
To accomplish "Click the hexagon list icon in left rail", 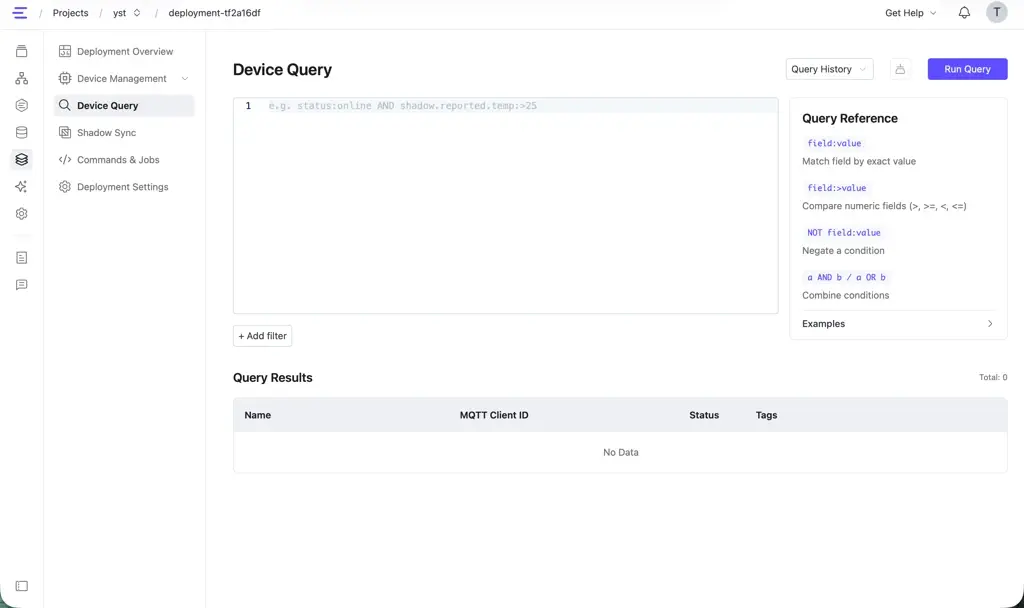I will pyautogui.click(x=22, y=105).
